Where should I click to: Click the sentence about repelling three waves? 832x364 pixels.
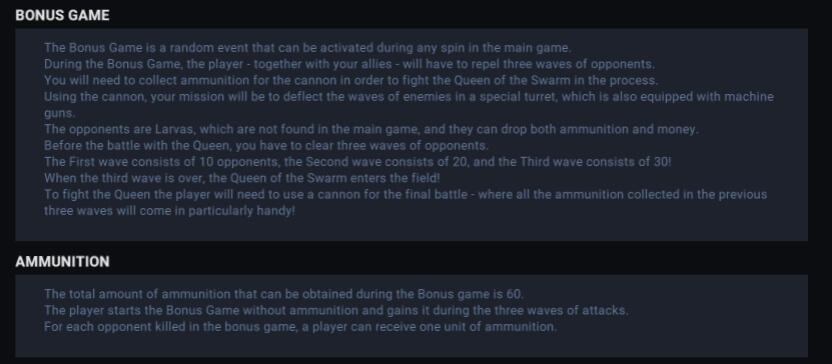[349, 64]
